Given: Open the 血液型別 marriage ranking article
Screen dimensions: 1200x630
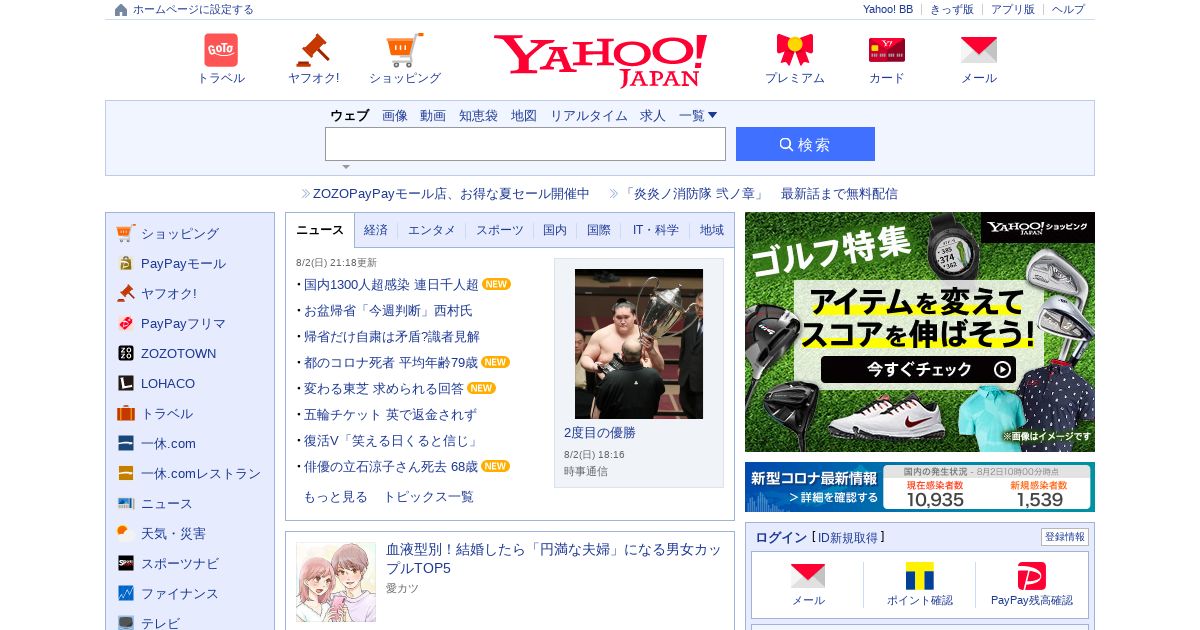Looking at the screenshot, I should click(x=553, y=558).
